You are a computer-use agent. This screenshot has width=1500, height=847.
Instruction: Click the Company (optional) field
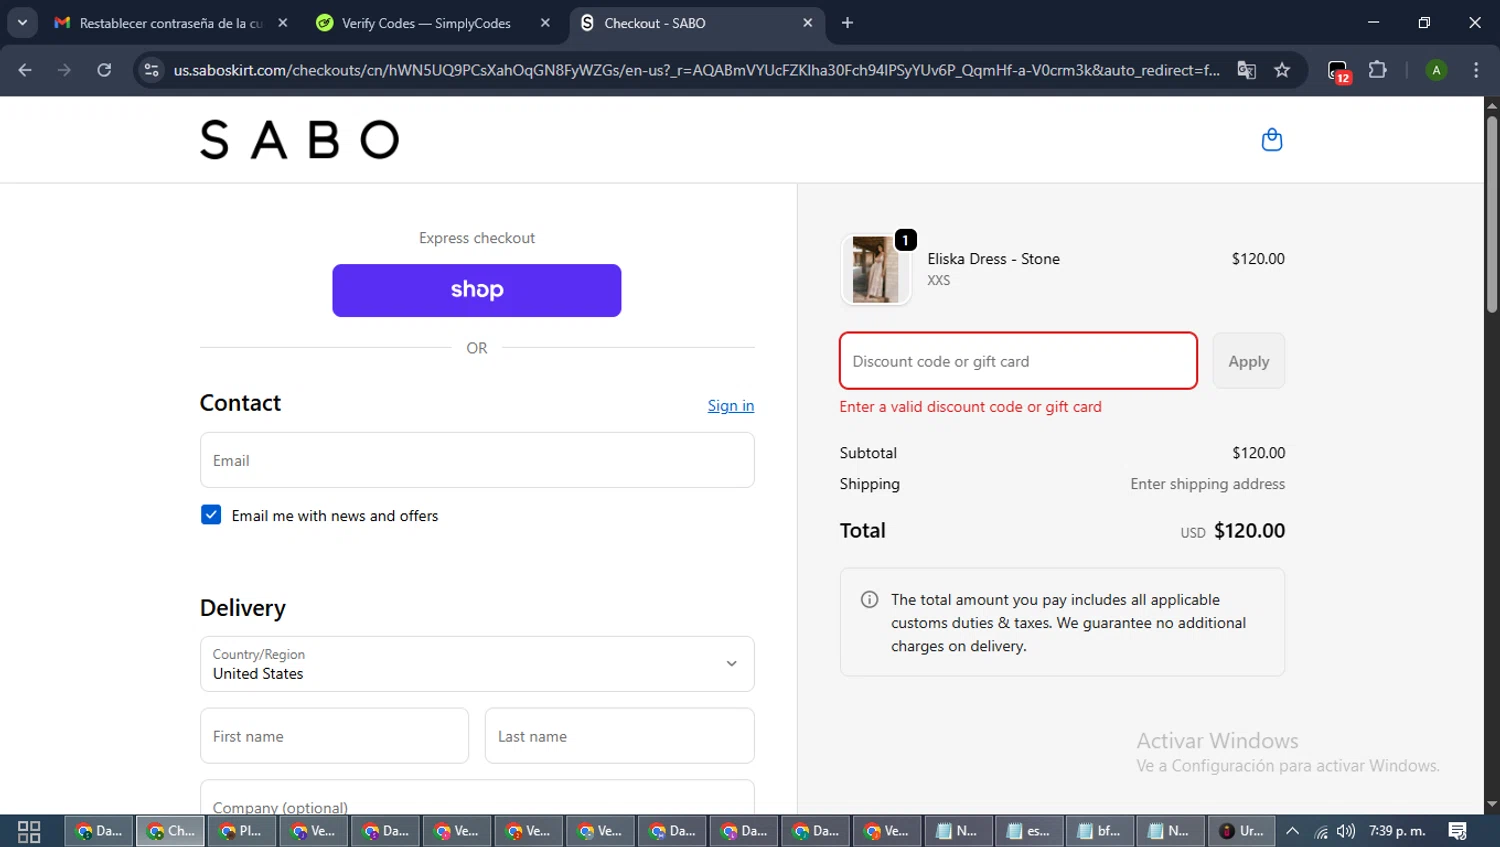click(477, 797)
